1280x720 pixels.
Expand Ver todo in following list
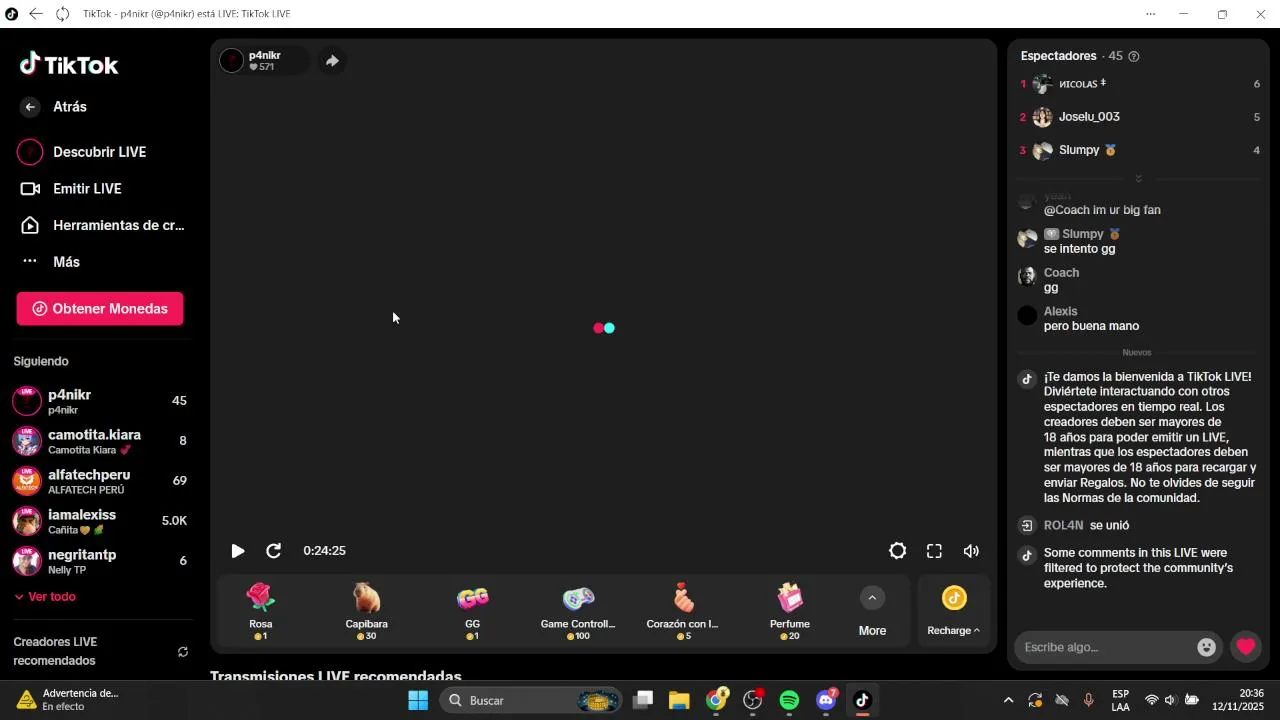(x=45, y=597)
